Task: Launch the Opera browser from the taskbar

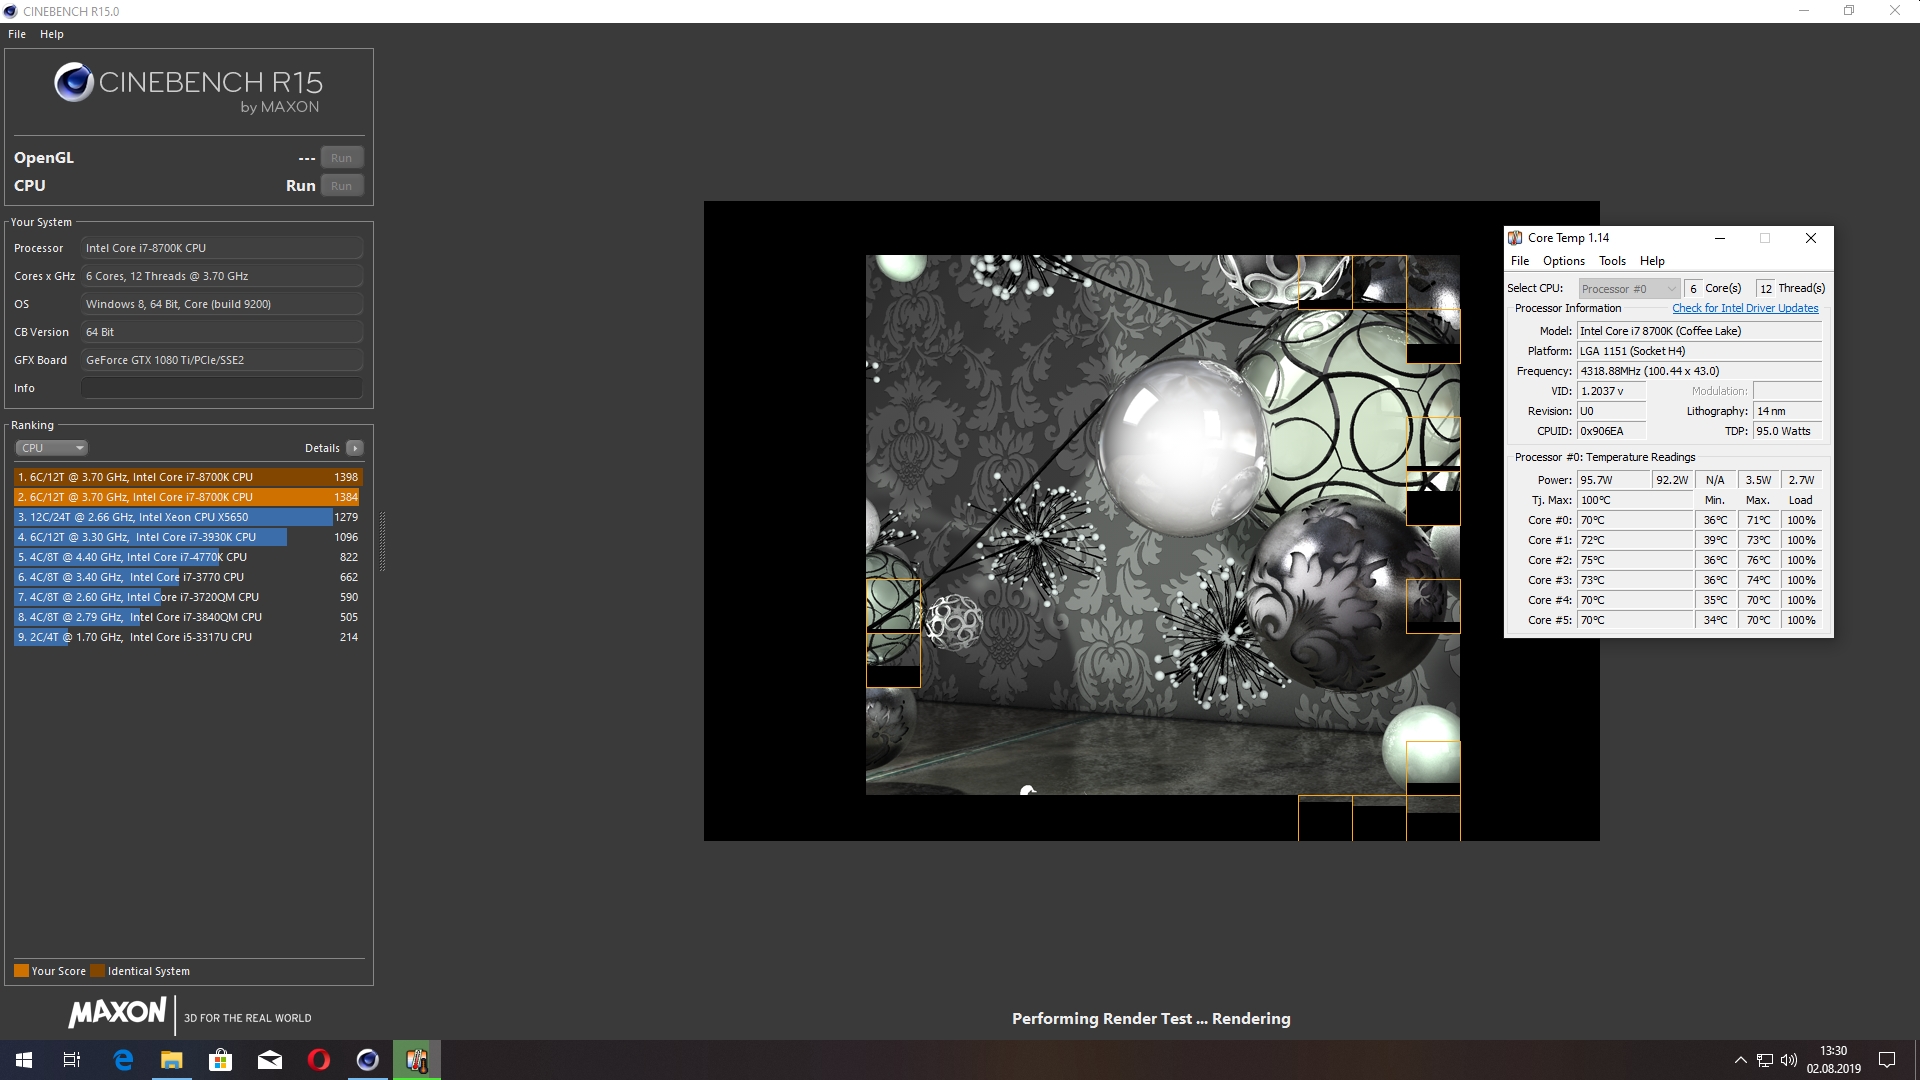Action: 319,1060
